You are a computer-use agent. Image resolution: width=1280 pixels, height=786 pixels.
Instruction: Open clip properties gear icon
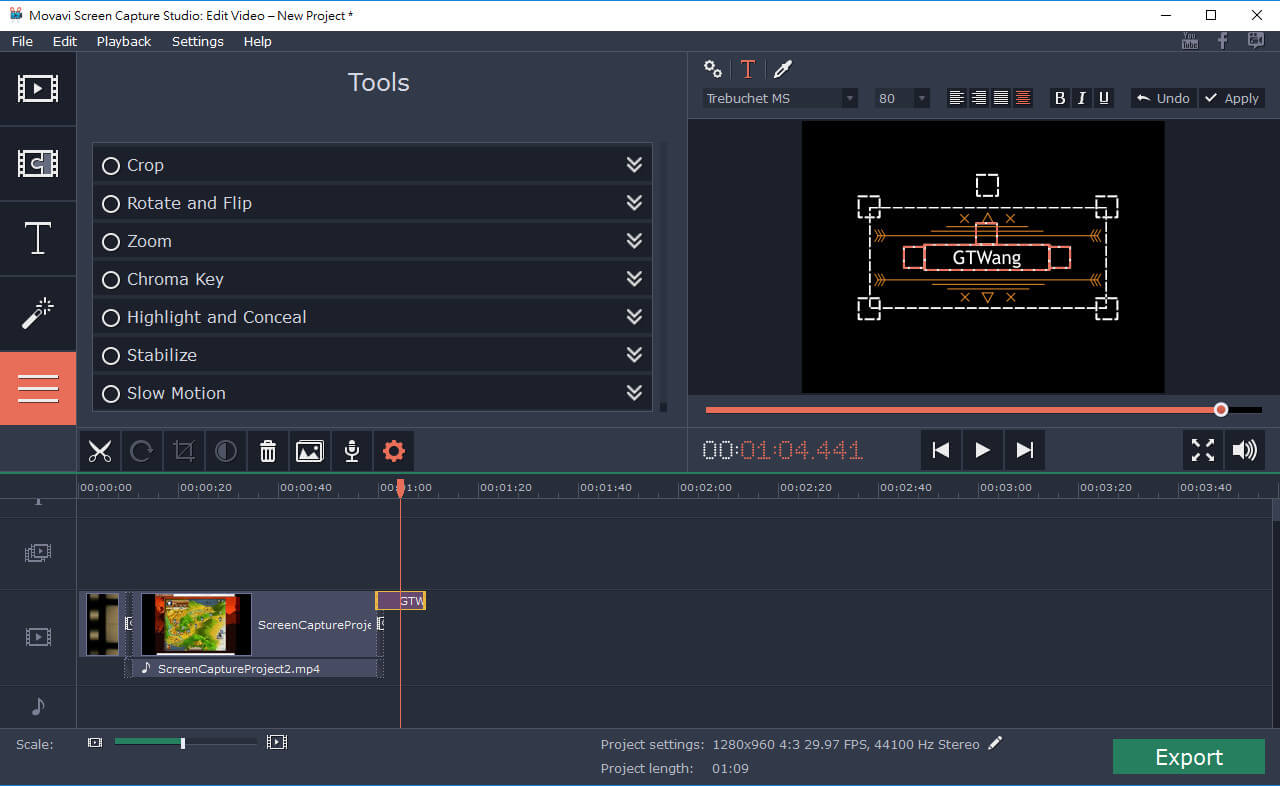[x=394, y=451]
